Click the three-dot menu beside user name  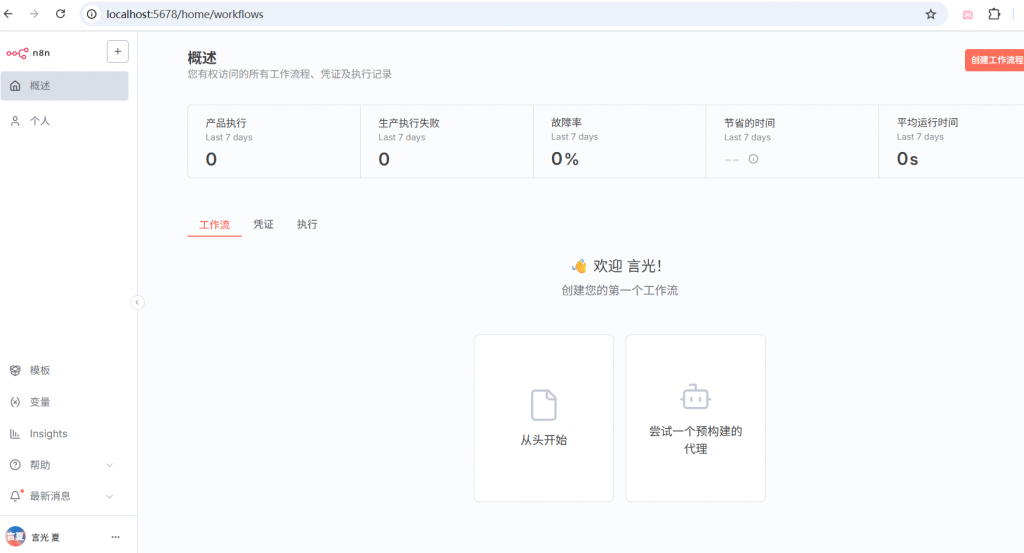115,537
